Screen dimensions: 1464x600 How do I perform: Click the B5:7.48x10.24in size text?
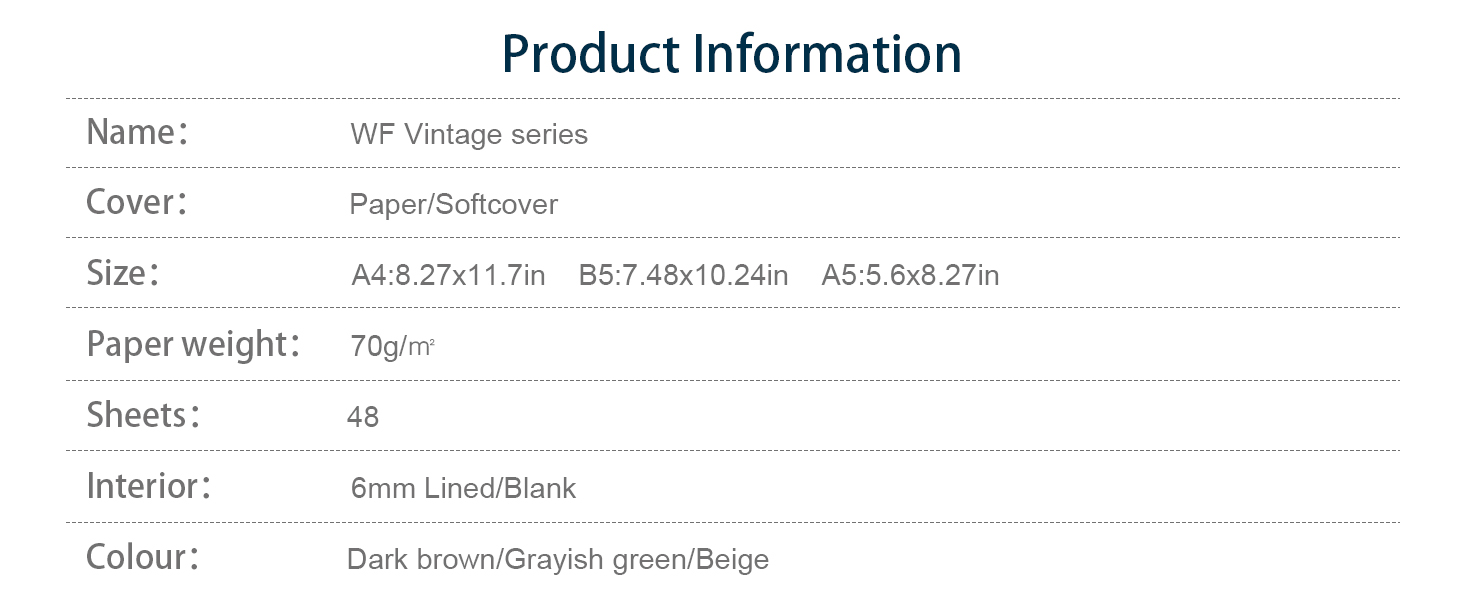683,275
